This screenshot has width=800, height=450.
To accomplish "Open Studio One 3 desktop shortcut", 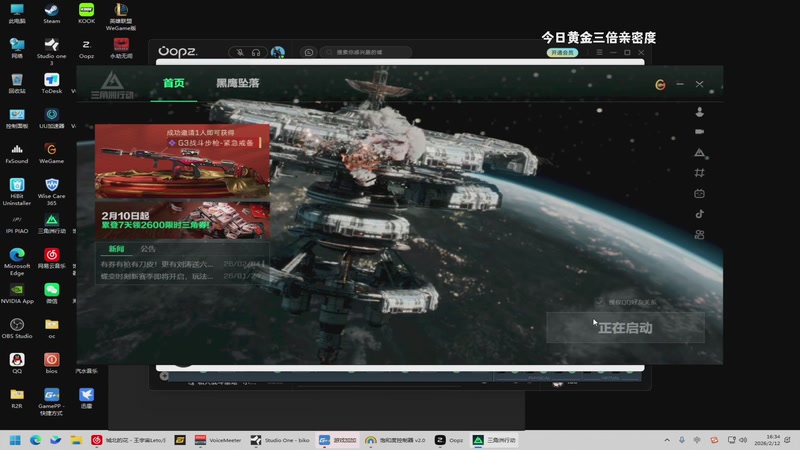I will click(x=52, y=52).
